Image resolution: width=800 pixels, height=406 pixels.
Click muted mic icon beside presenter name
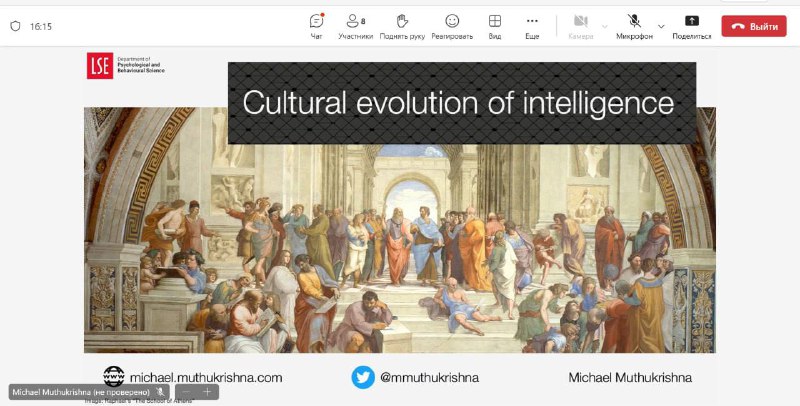point(160,392)
